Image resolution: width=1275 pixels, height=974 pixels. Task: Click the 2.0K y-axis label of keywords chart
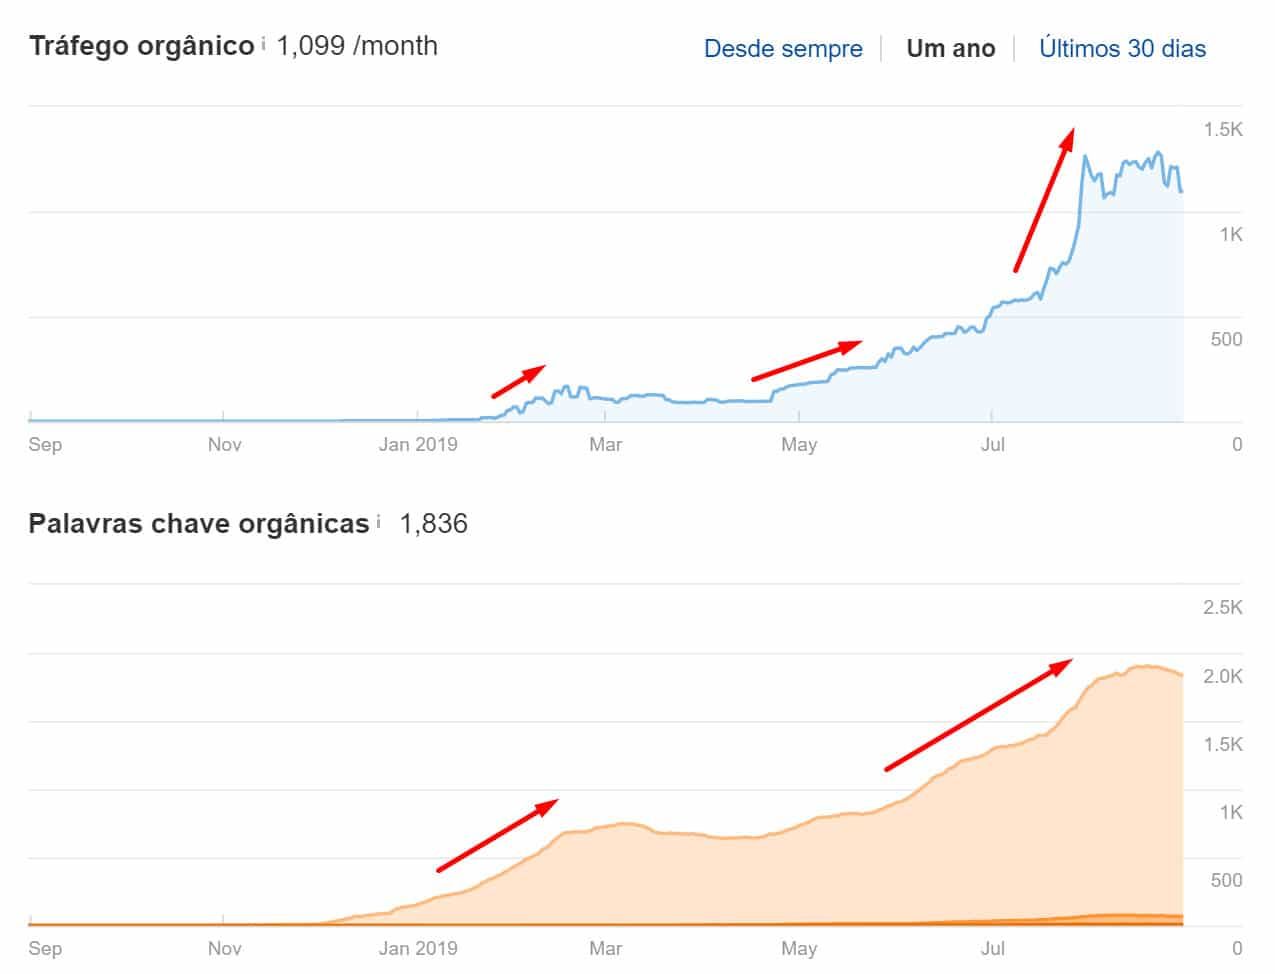click(1222, 676)
